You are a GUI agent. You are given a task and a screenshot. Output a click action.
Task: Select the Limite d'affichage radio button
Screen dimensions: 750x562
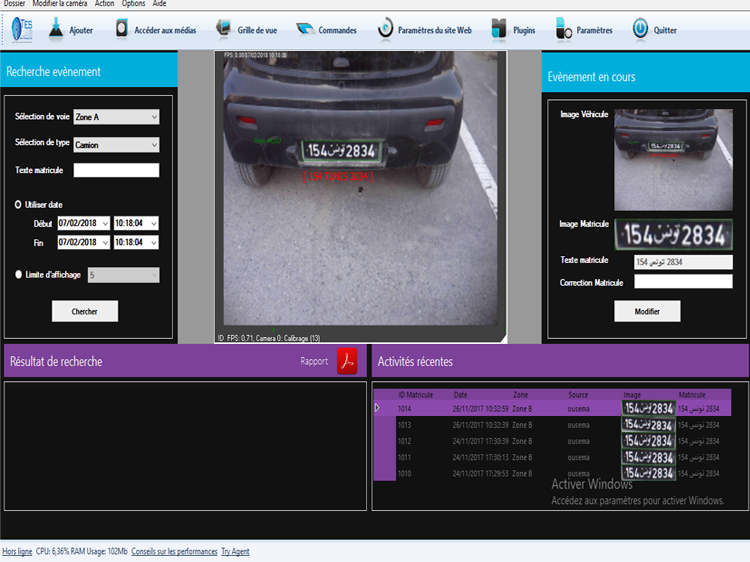click(18, 274)
